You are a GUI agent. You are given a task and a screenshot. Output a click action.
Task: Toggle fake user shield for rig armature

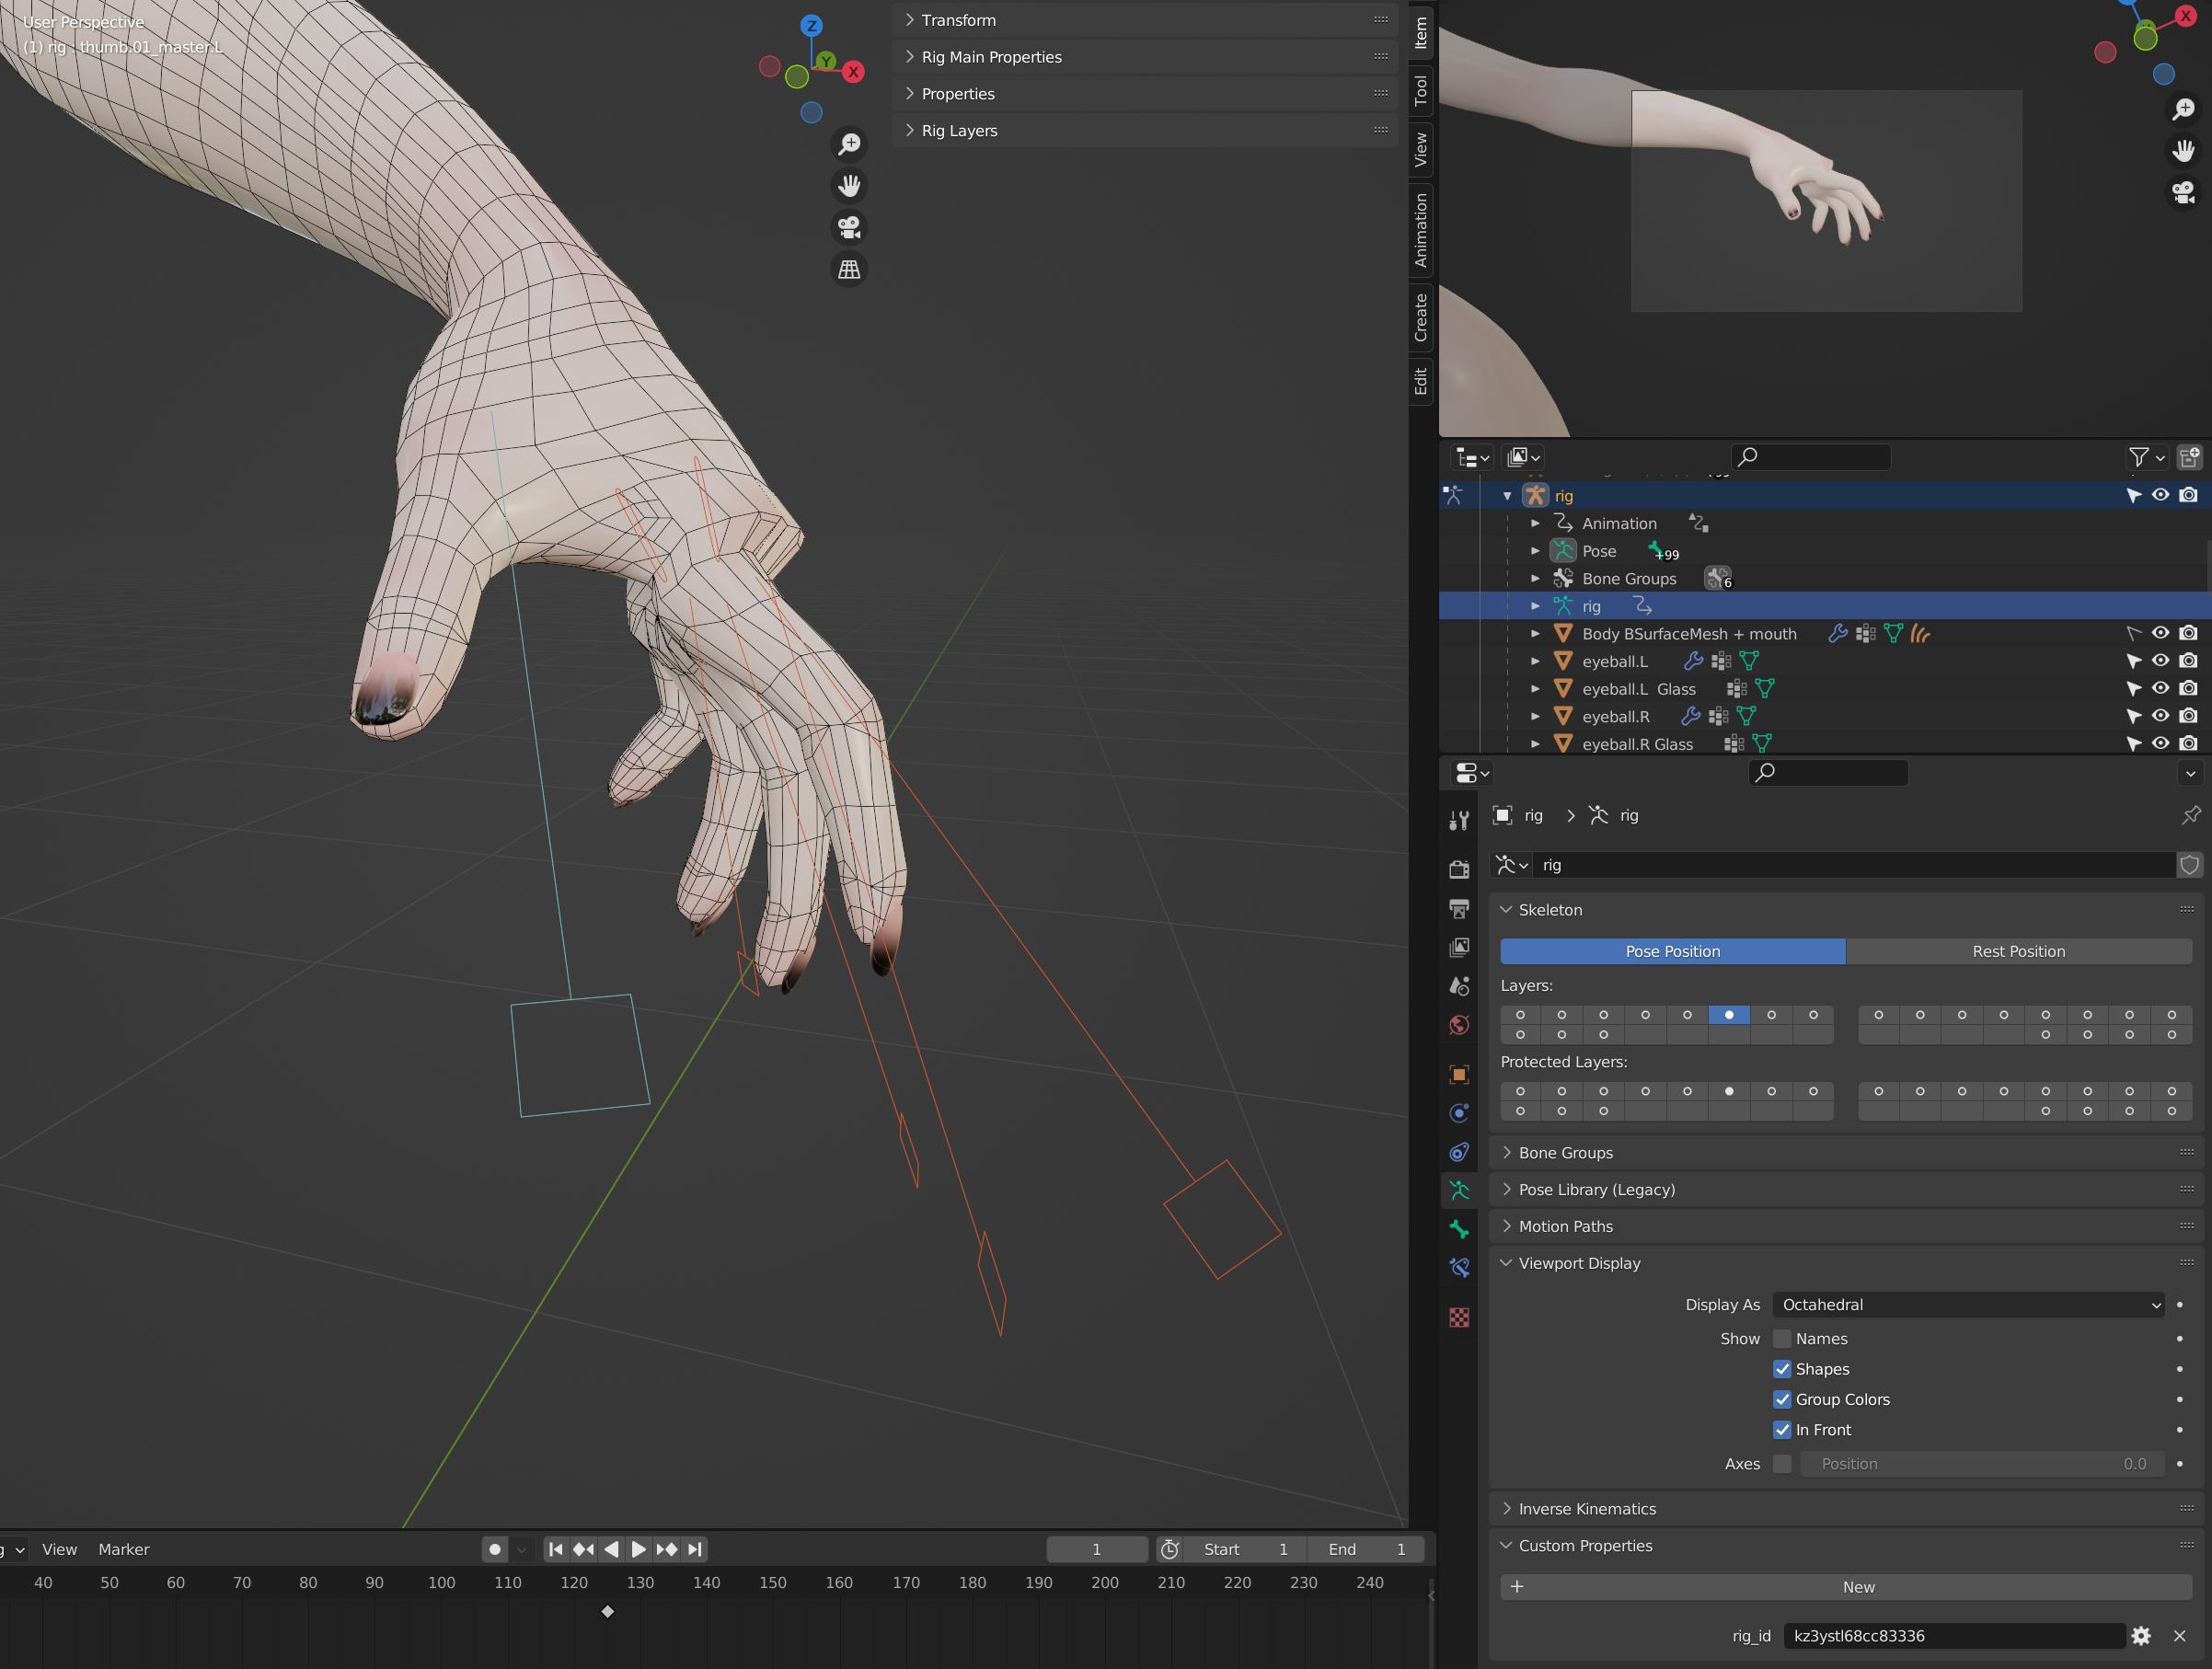pos(2189,865)
